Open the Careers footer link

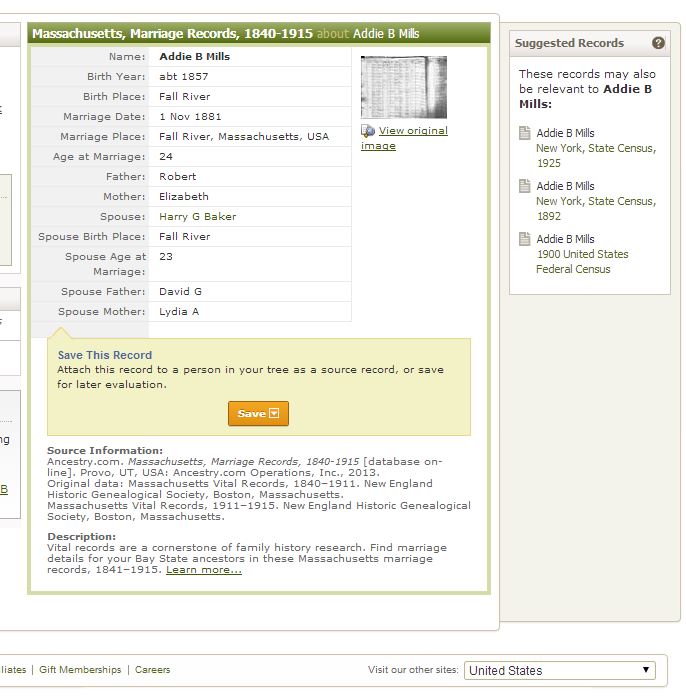point(152,670)
